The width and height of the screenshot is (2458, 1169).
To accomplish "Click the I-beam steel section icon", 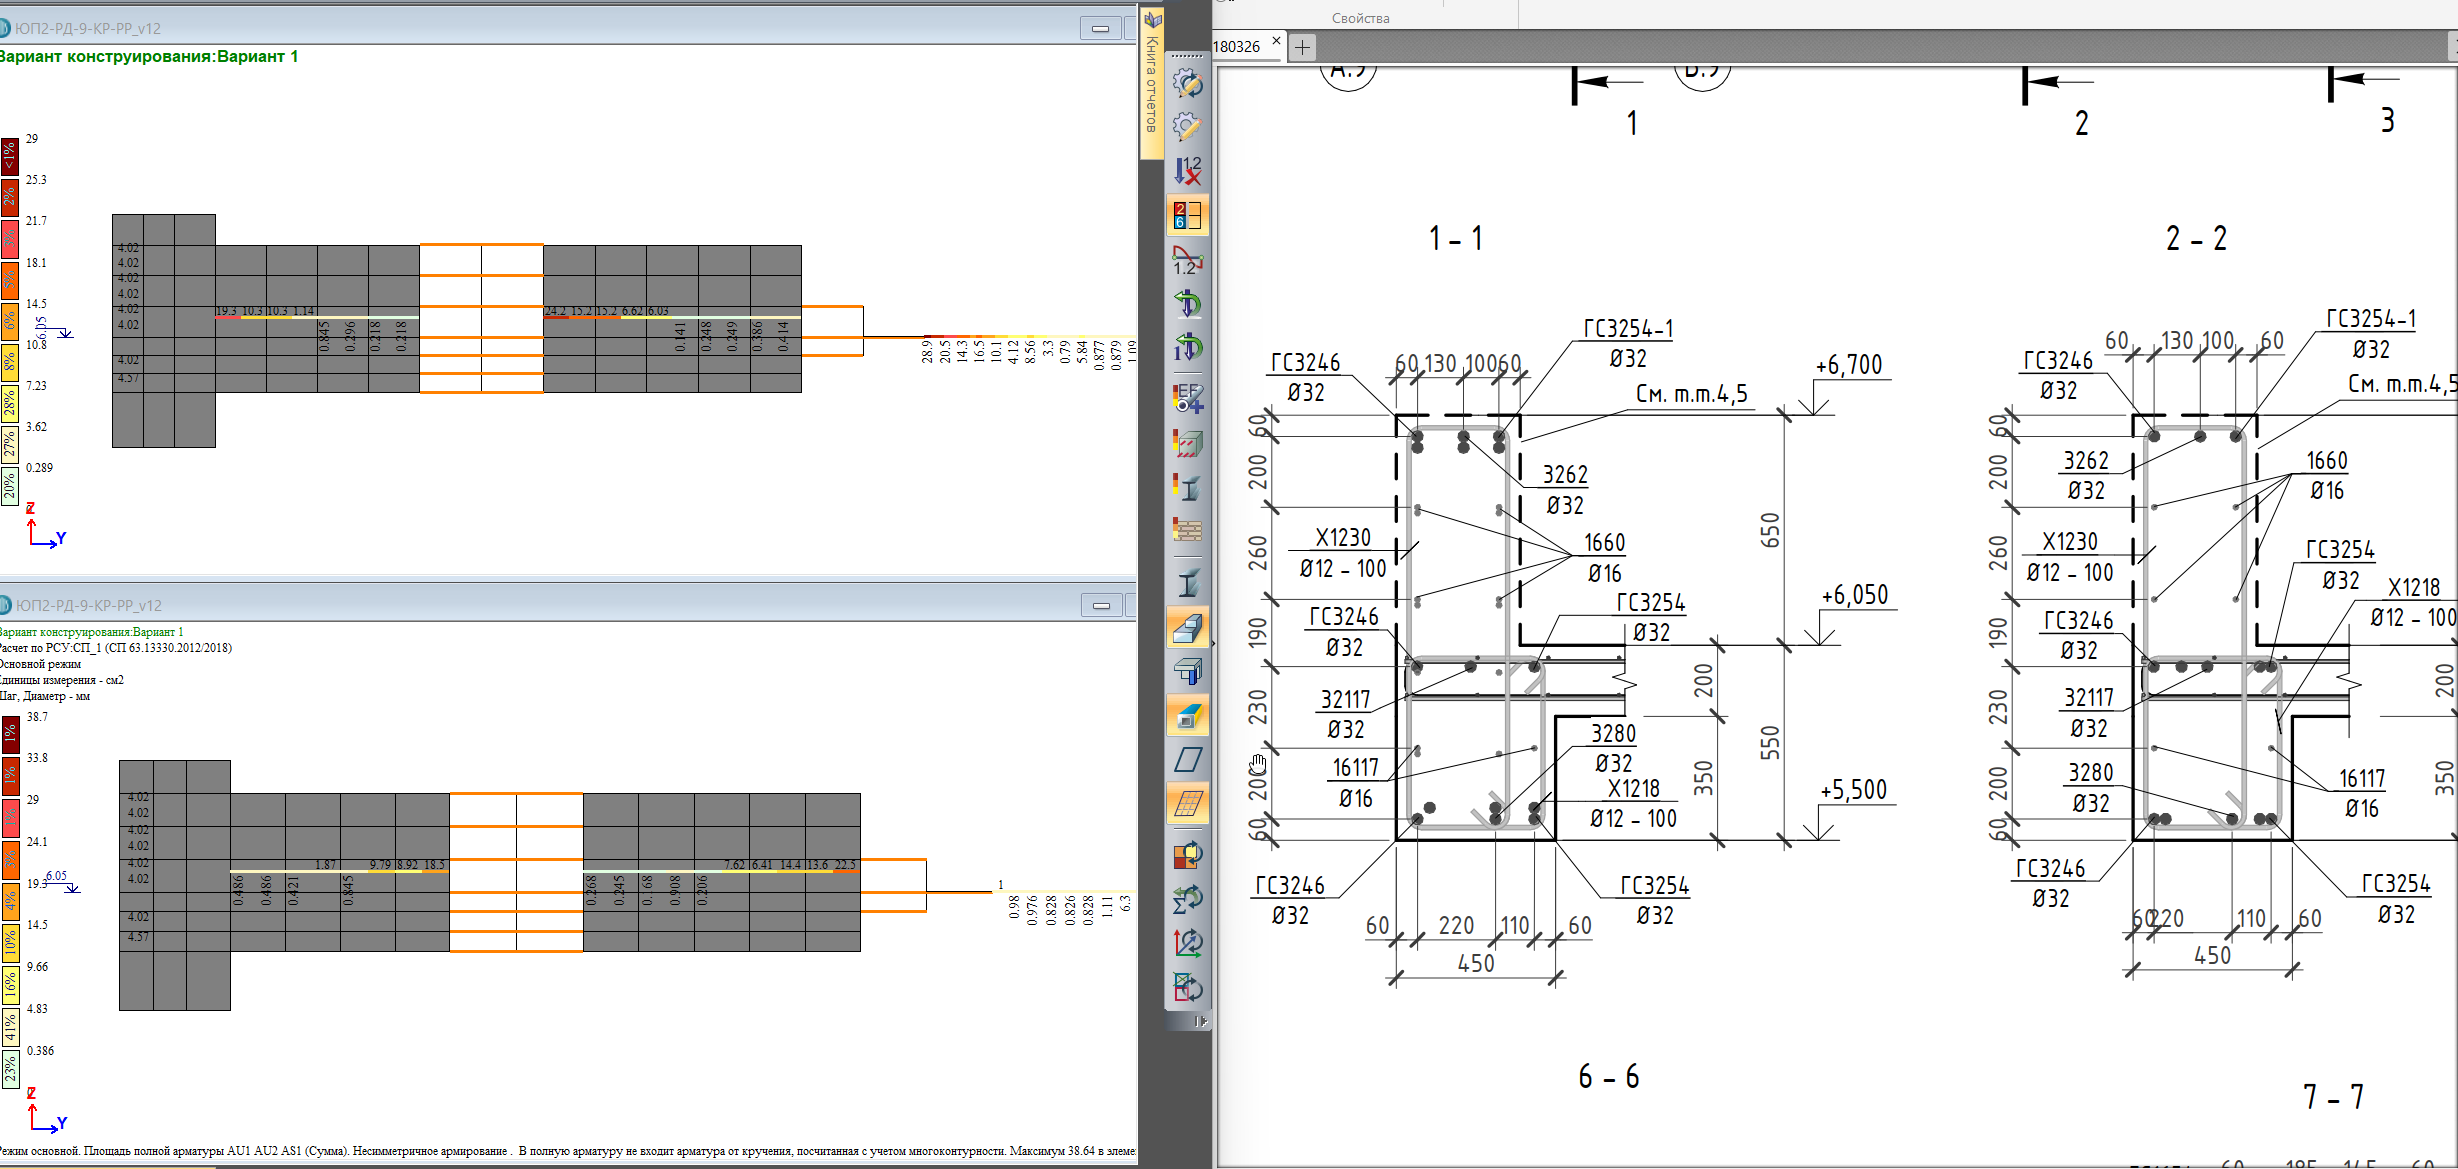I will [x=1188, y=583].
